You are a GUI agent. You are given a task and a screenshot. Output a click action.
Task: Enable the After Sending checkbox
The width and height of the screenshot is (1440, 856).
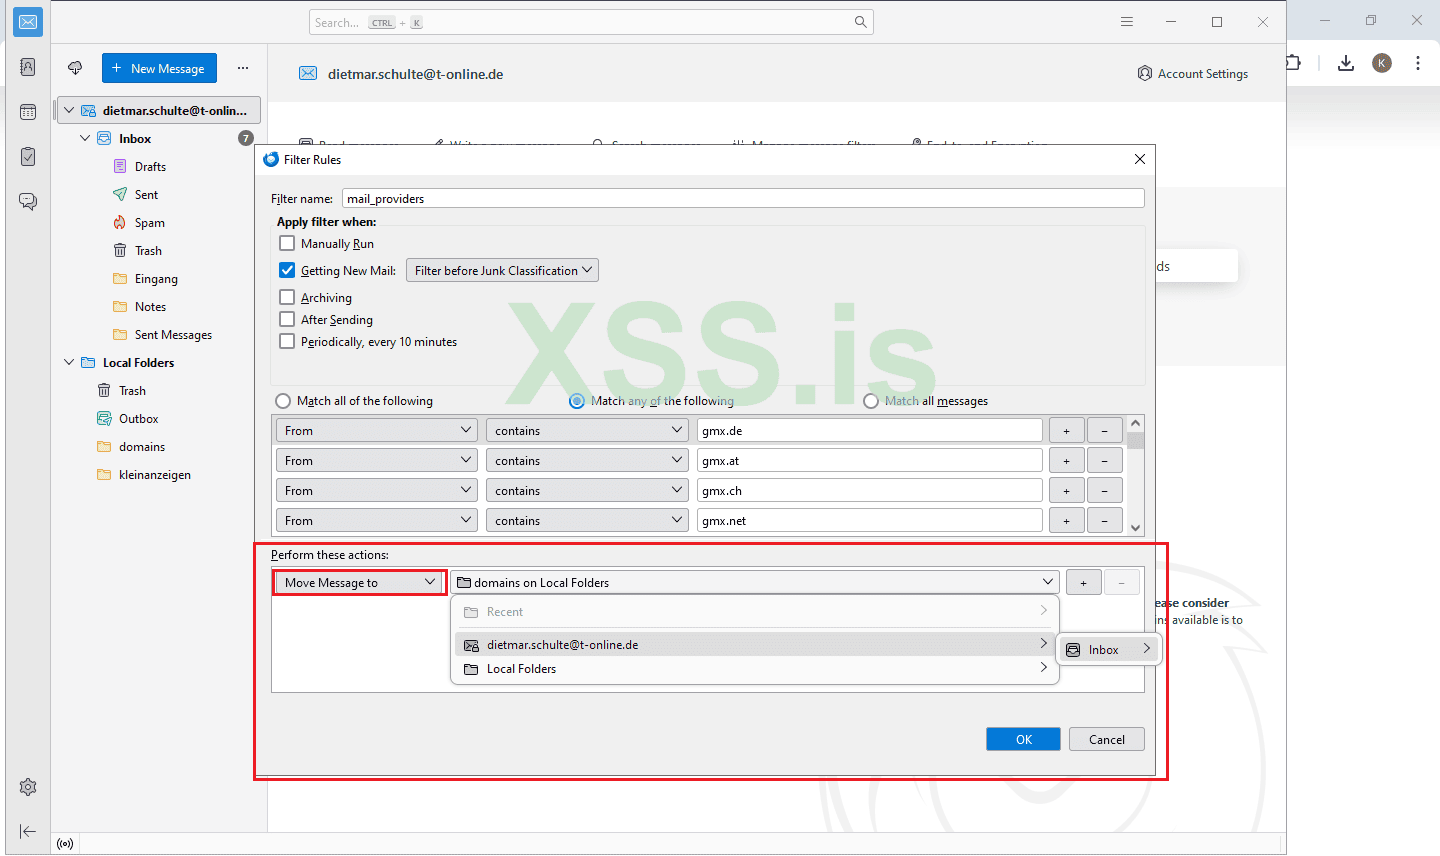point(287,319)
